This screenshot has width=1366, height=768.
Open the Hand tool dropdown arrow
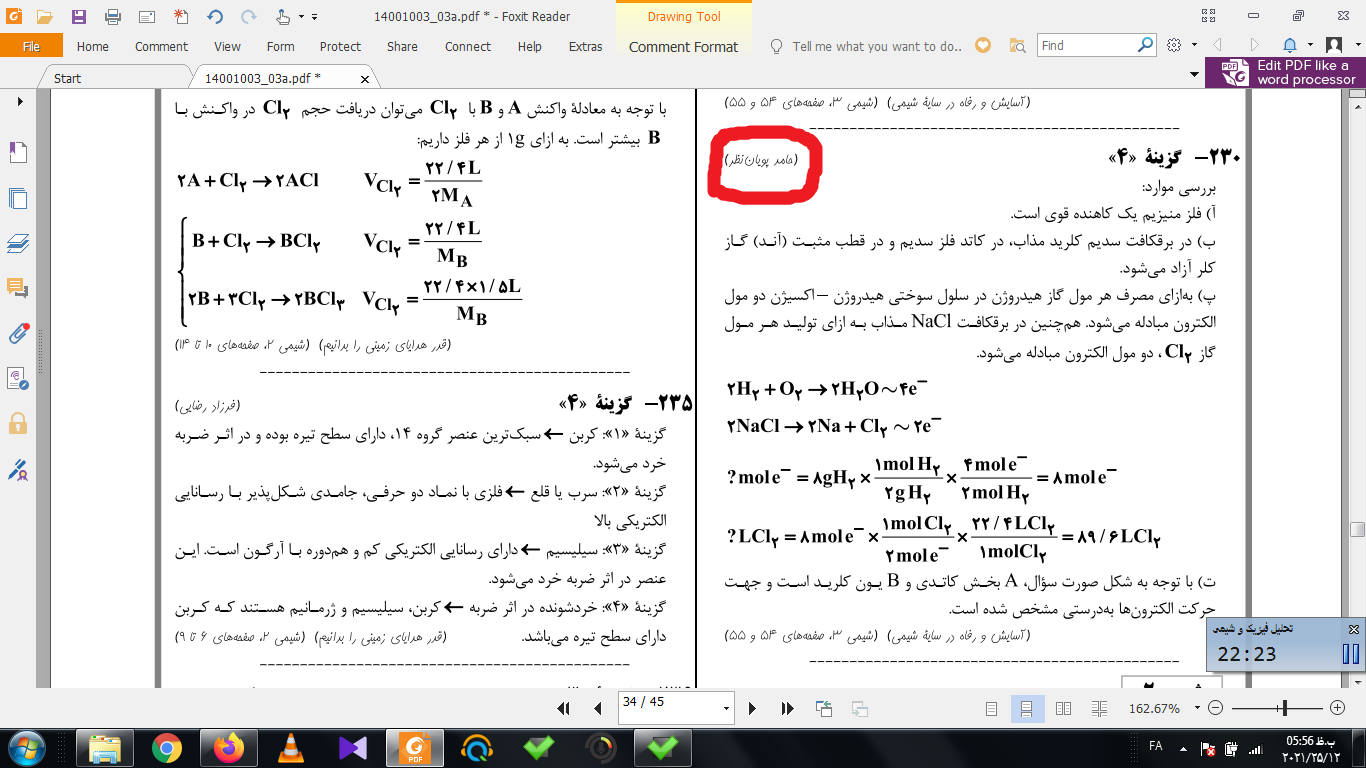coord(301,17)
